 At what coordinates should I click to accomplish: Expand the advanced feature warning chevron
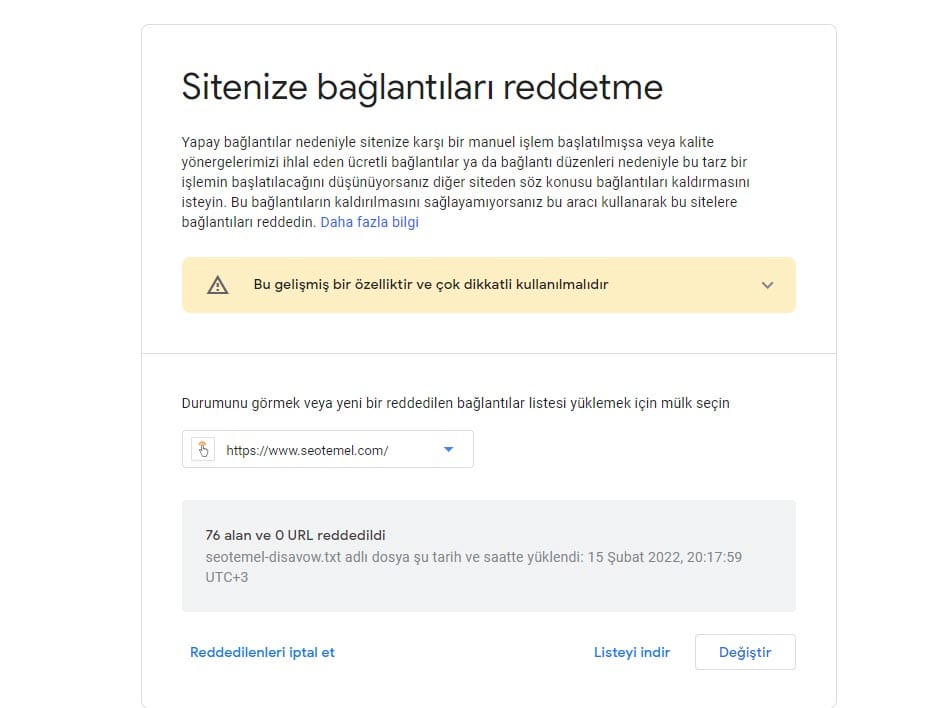(767, 285)
